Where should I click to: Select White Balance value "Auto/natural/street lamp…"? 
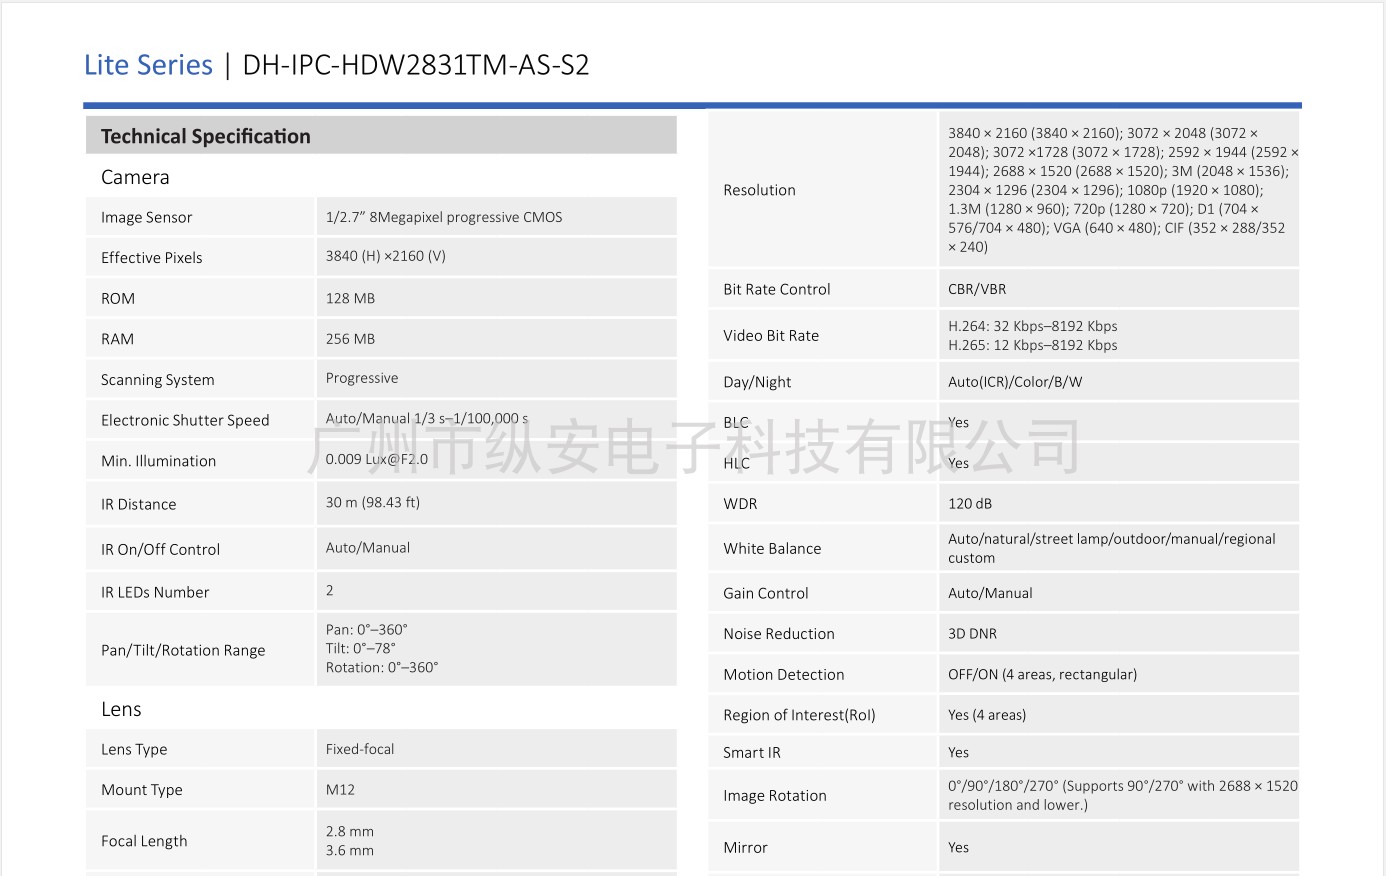pos(1112,548)
